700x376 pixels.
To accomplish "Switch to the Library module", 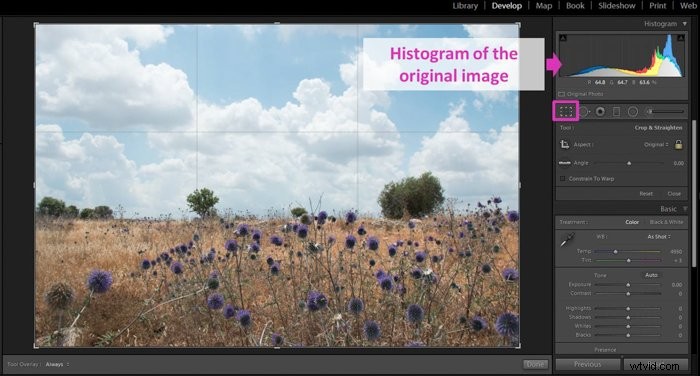I will 465,6.
